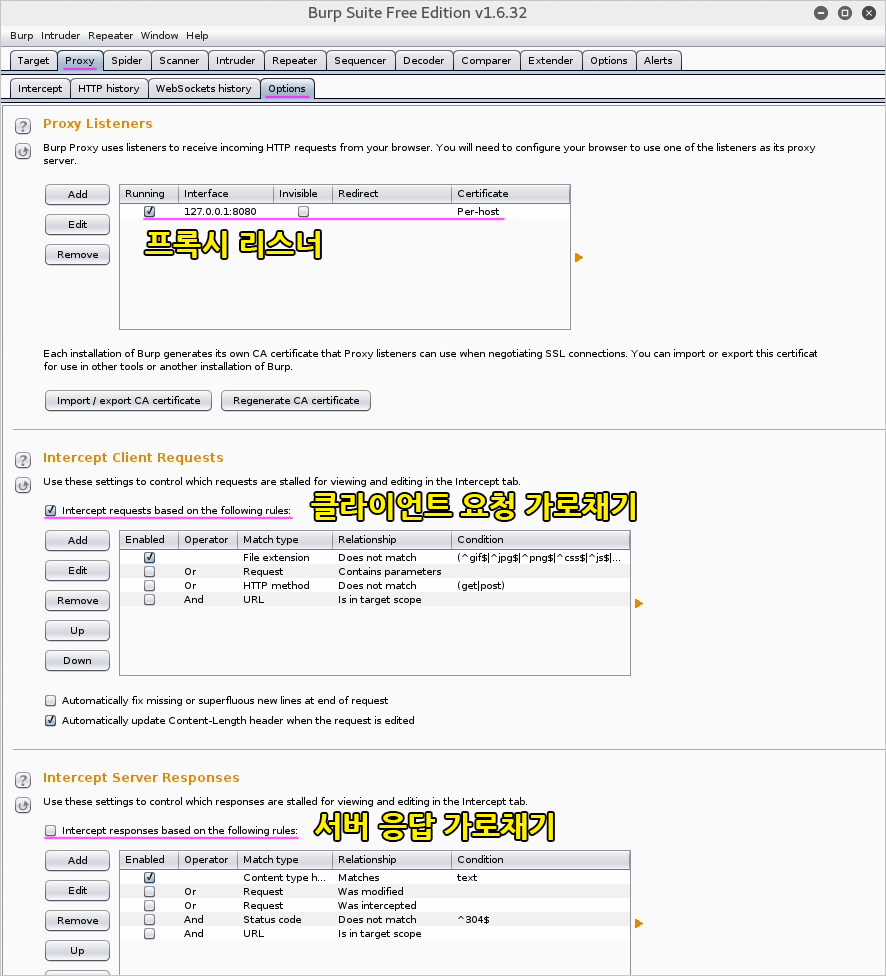
Task: Add a server response interception rule
Action: point(77,860)
